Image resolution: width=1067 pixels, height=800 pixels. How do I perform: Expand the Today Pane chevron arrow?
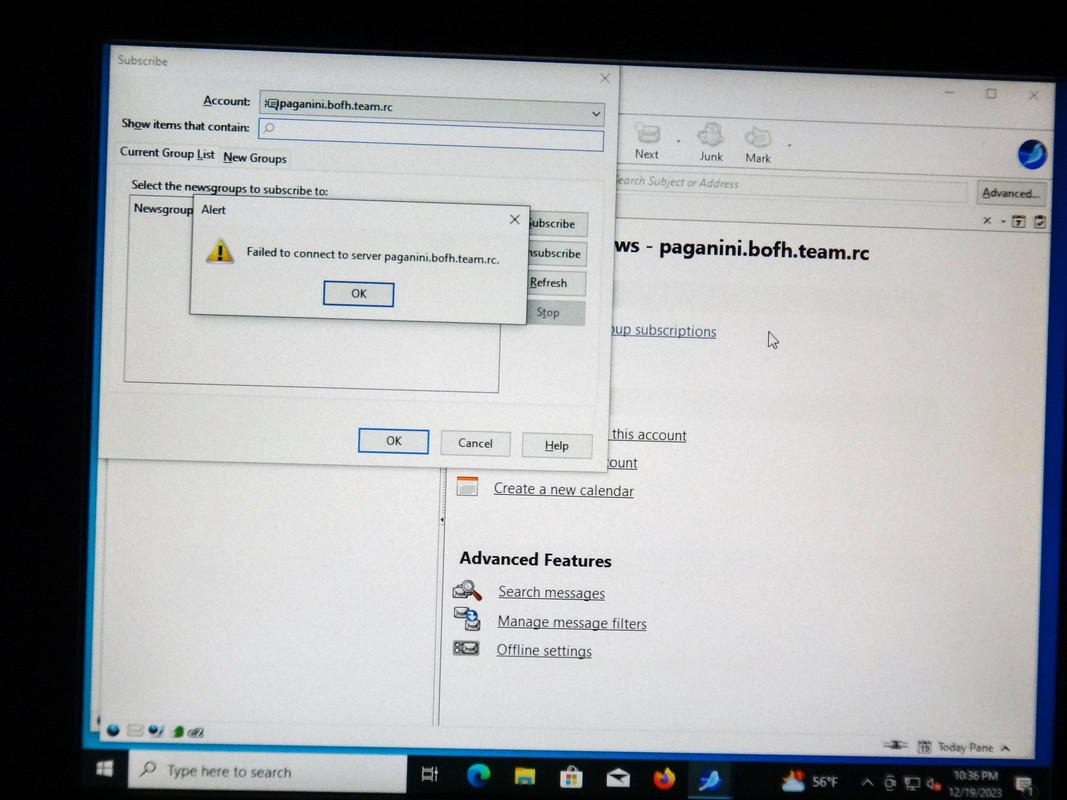[1006, 748]
